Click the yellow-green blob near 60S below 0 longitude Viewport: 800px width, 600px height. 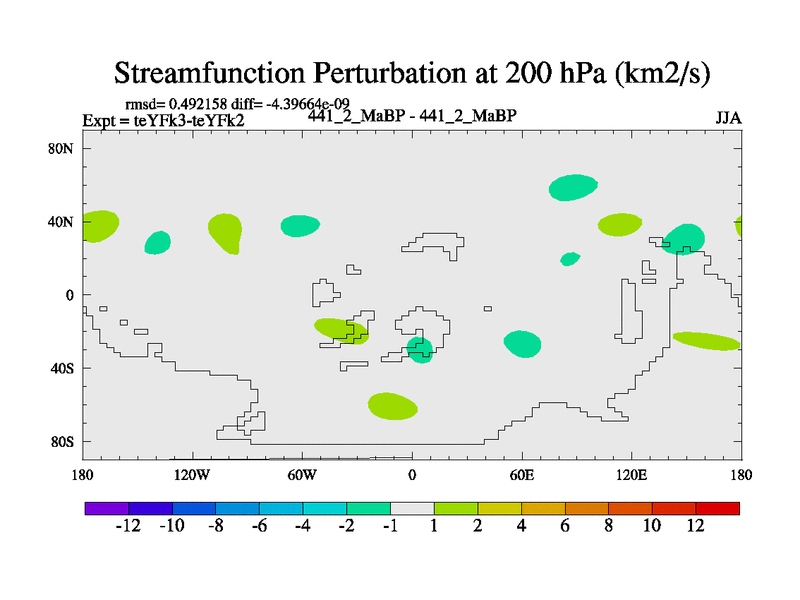tap(392, 405)
